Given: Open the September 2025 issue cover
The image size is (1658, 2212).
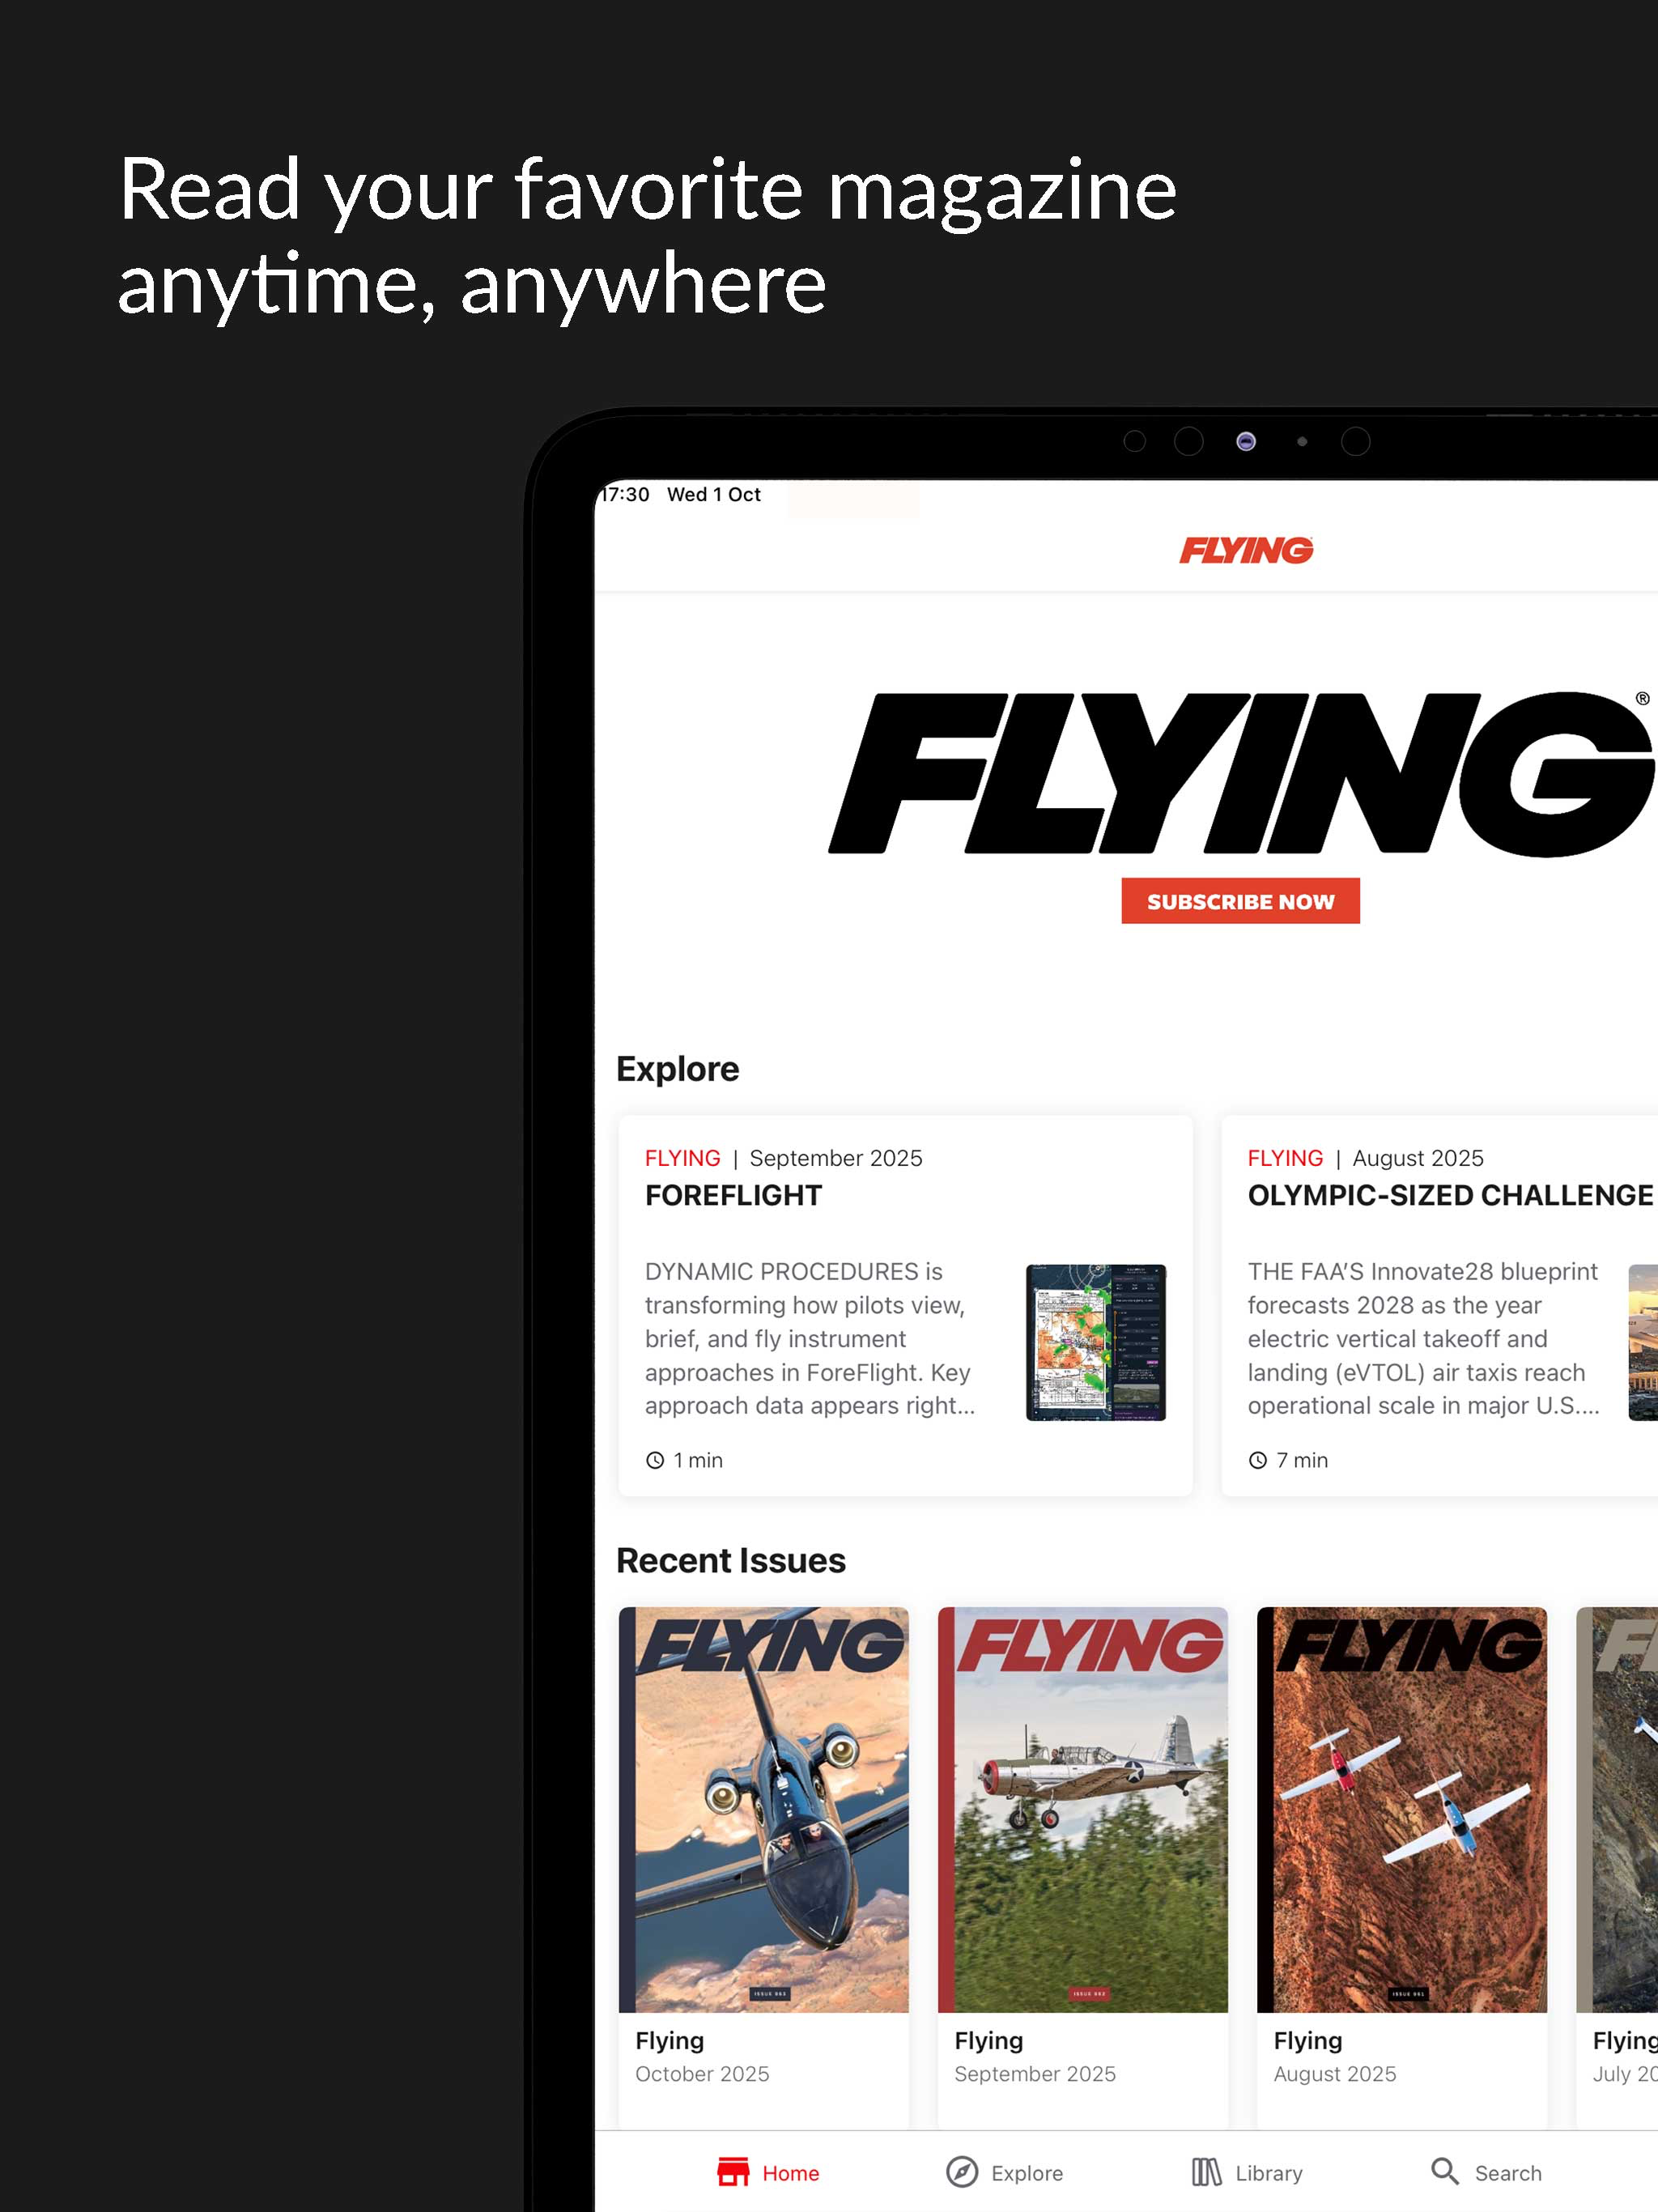Looking at the screenshot, I should coord(1083,1810).
